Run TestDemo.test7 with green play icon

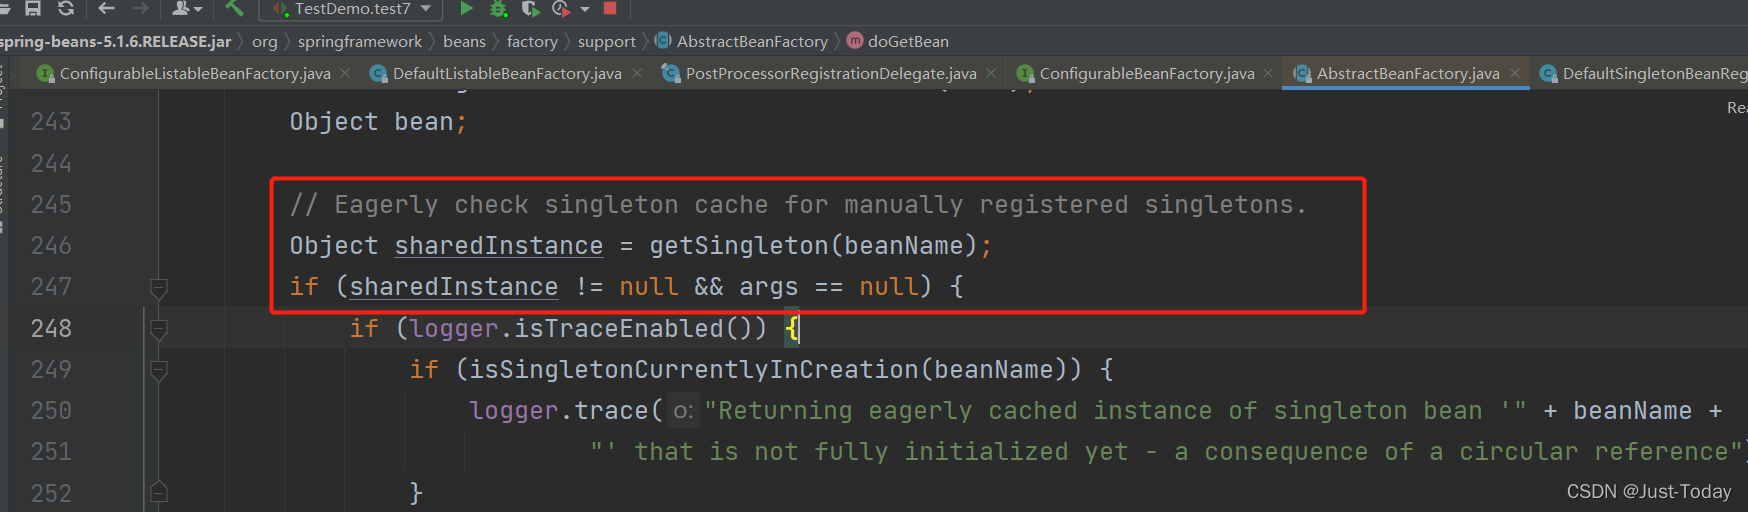466,8
